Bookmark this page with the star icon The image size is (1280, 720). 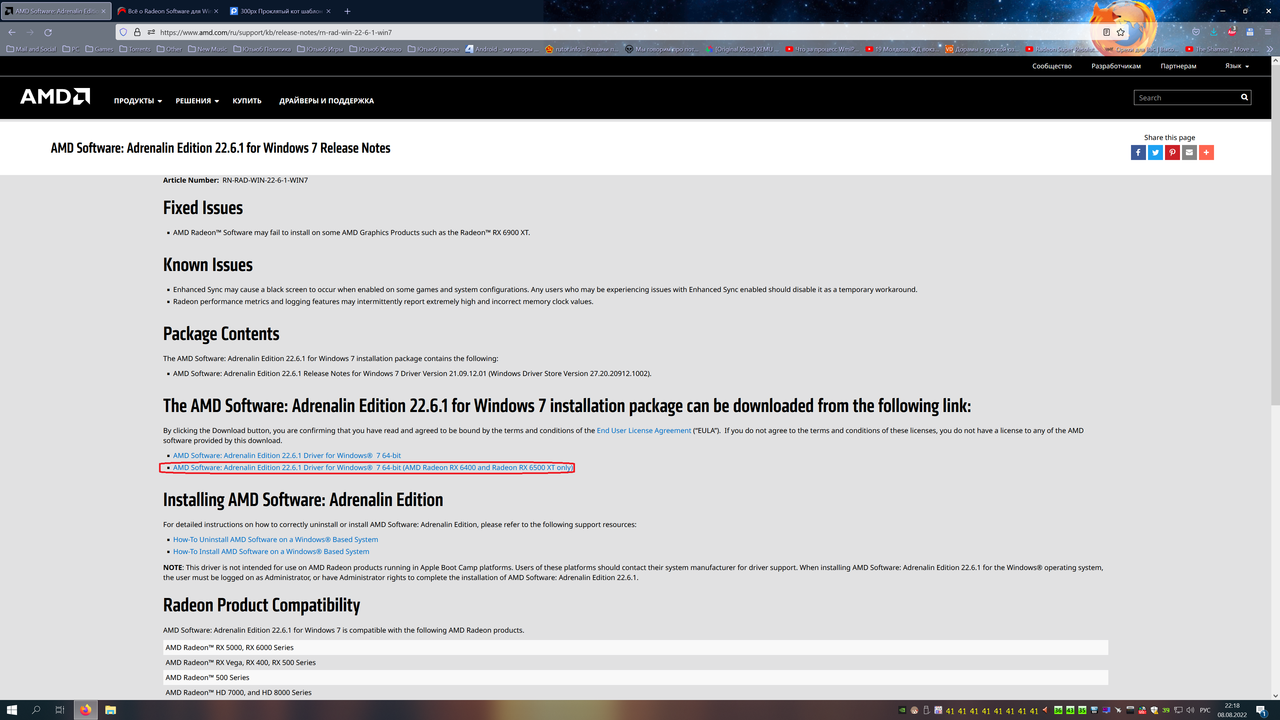(x=1121, y=32)
